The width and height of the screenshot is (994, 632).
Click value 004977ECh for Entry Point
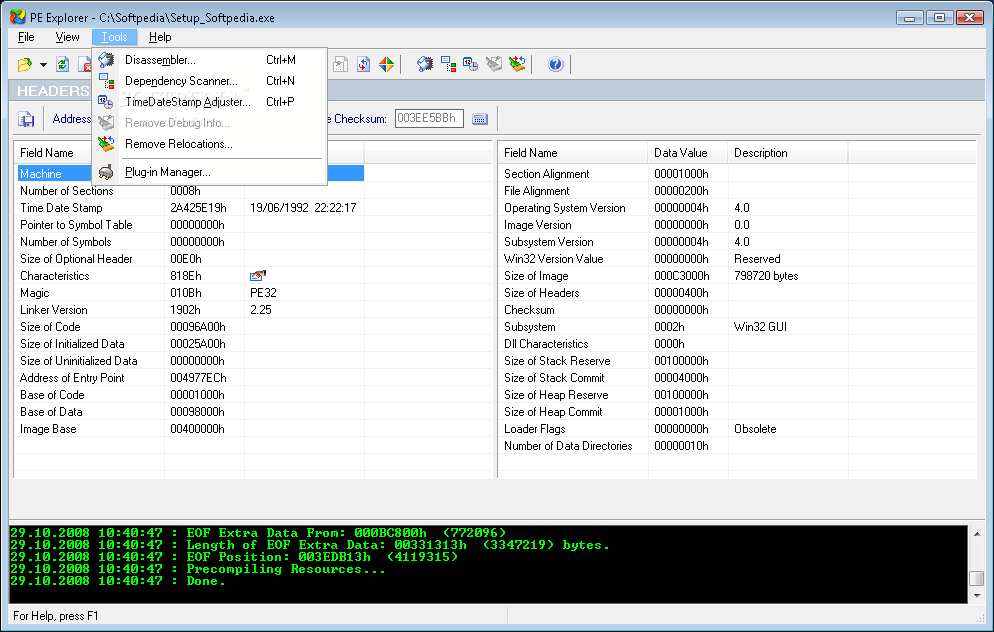(198, 378)
